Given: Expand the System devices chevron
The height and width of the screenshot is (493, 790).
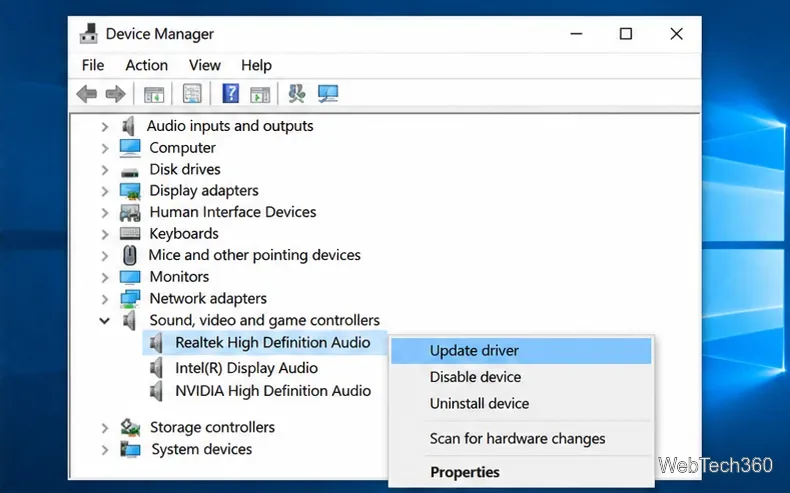Looking at the screenshot, I should (104, 450).
